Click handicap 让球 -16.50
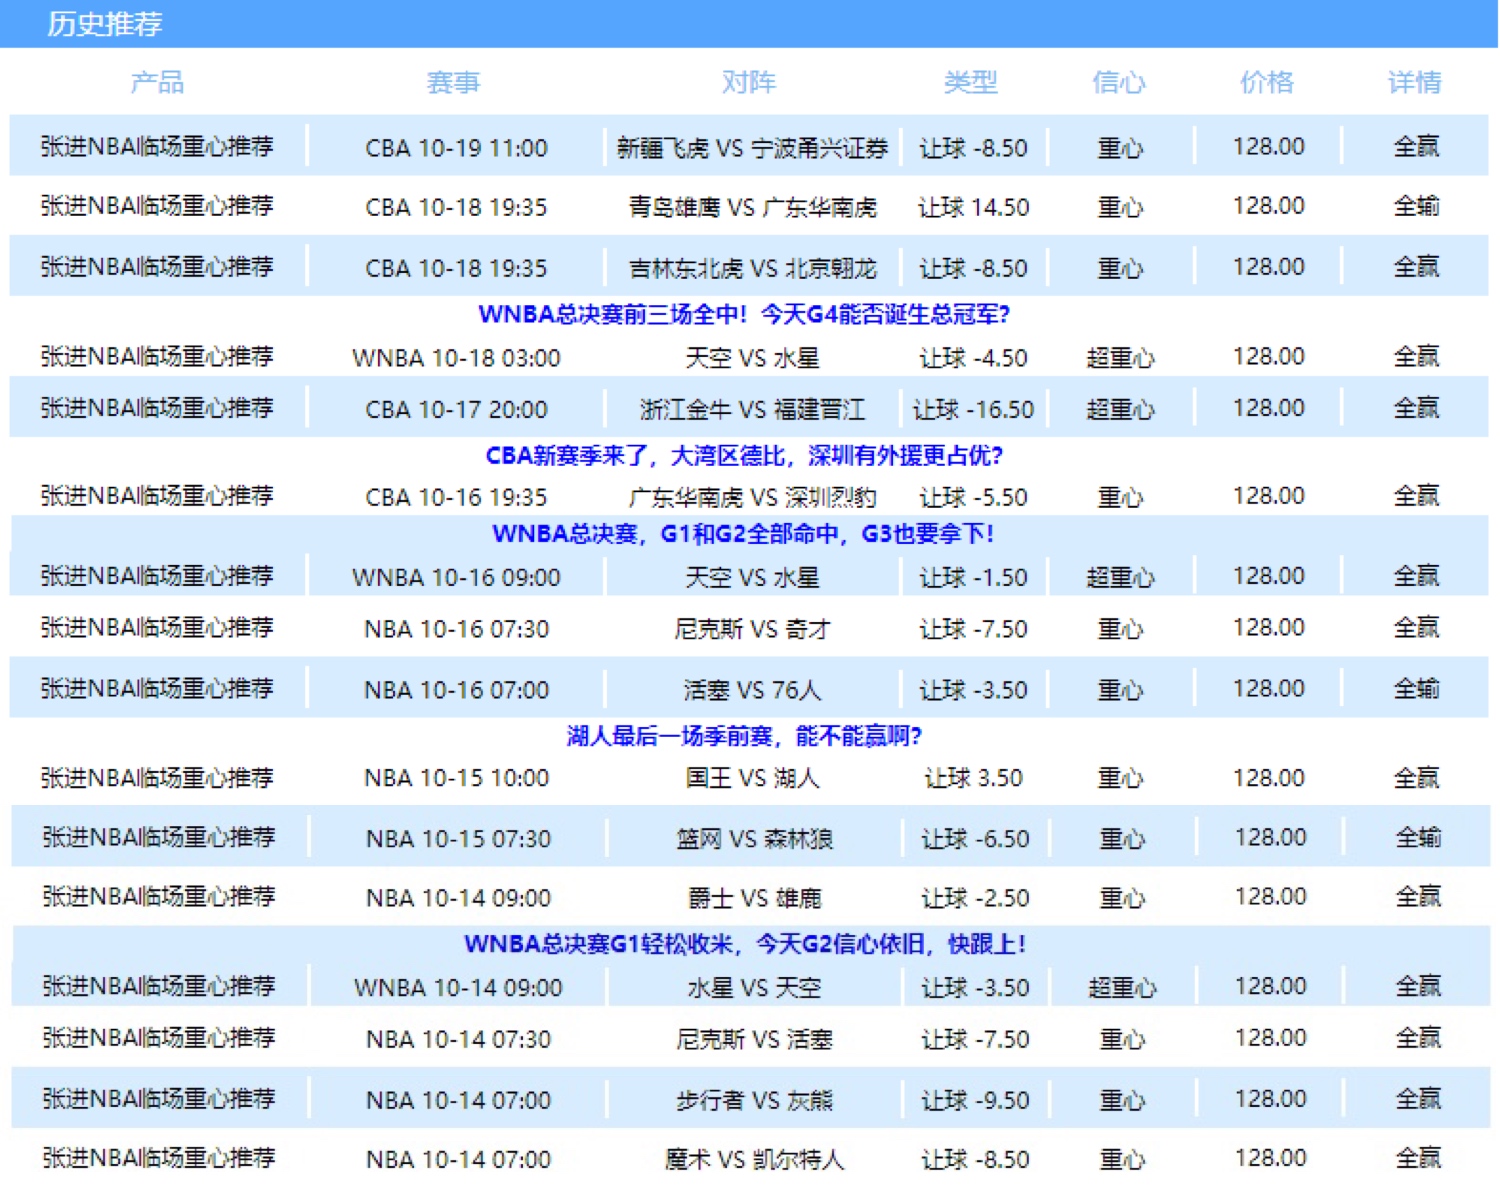 [x=973, y=409]
